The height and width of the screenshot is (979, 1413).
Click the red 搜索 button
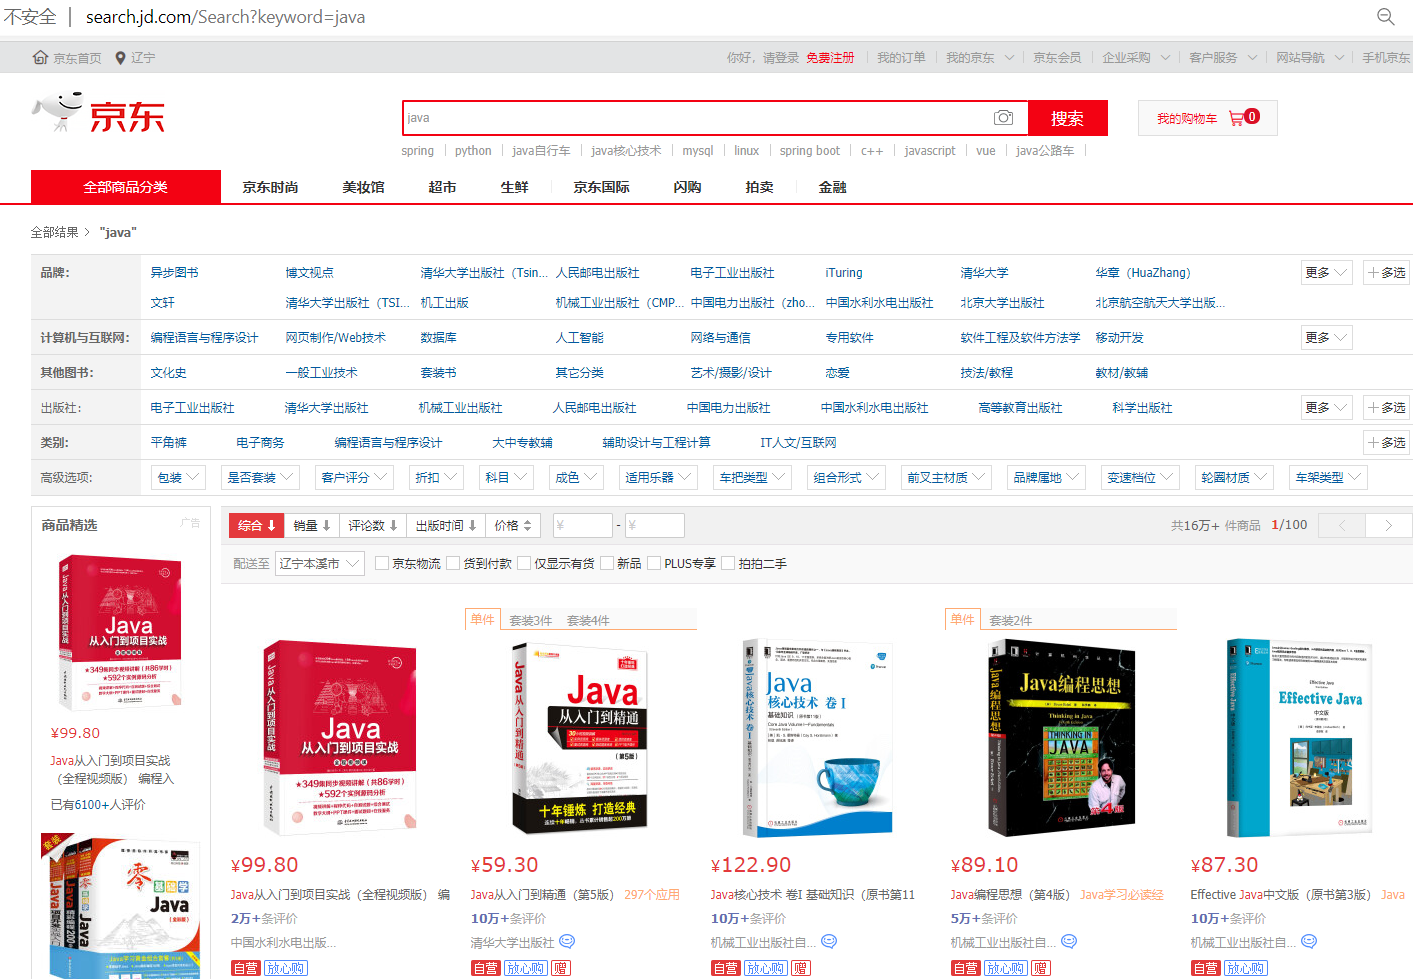pos(1067,118)
